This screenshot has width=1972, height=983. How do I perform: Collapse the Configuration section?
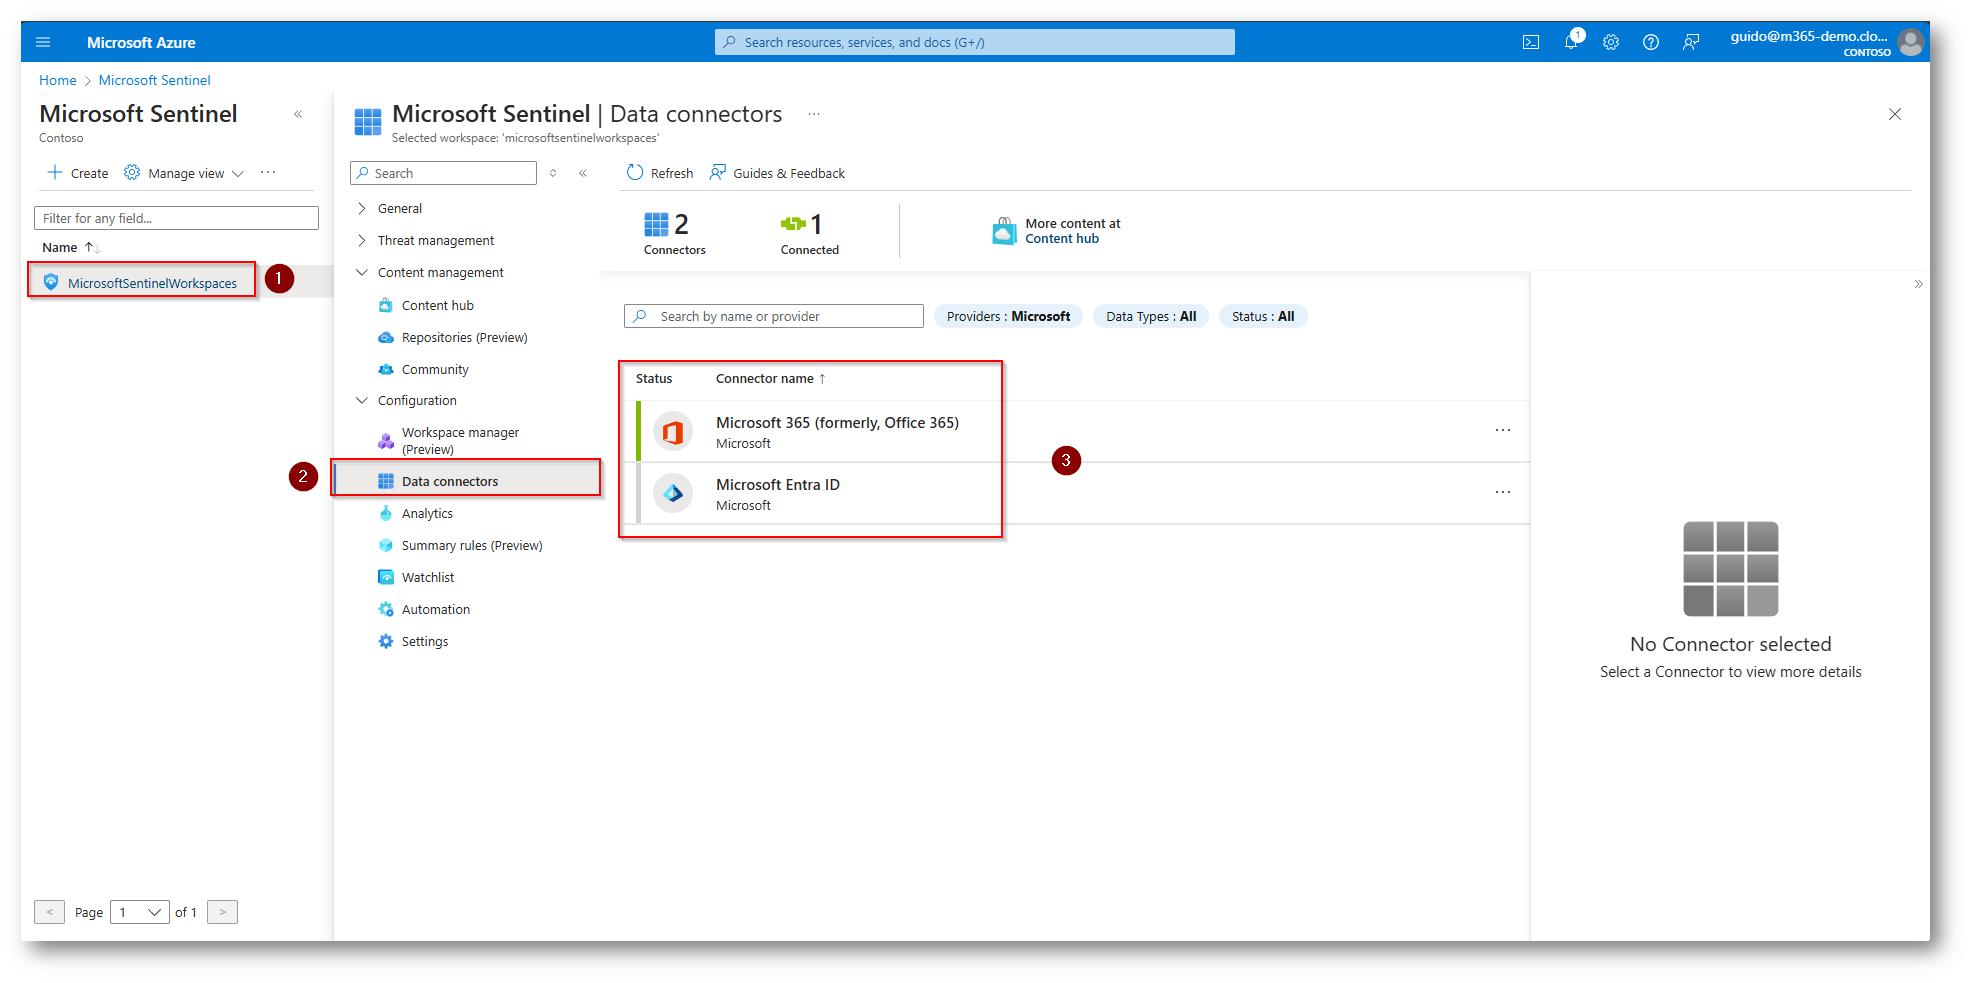click(x=407, y=400)
